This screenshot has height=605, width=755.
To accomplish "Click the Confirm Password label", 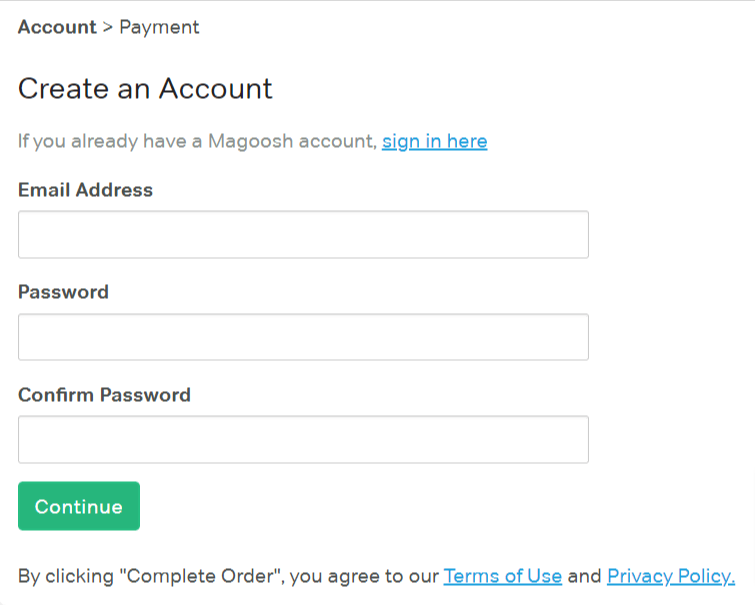I will (x=104, y=395).
